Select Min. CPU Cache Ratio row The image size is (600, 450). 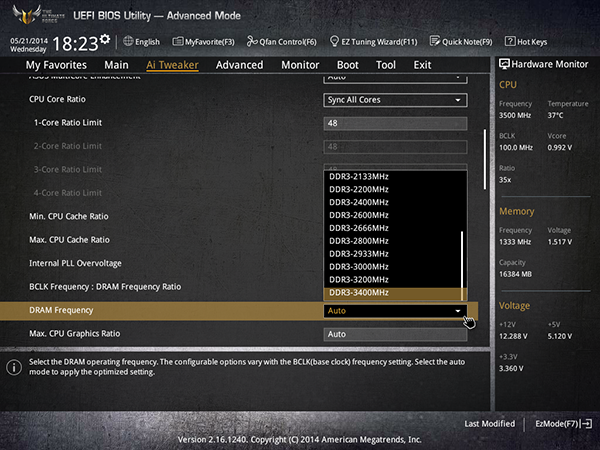pos(69,216)
